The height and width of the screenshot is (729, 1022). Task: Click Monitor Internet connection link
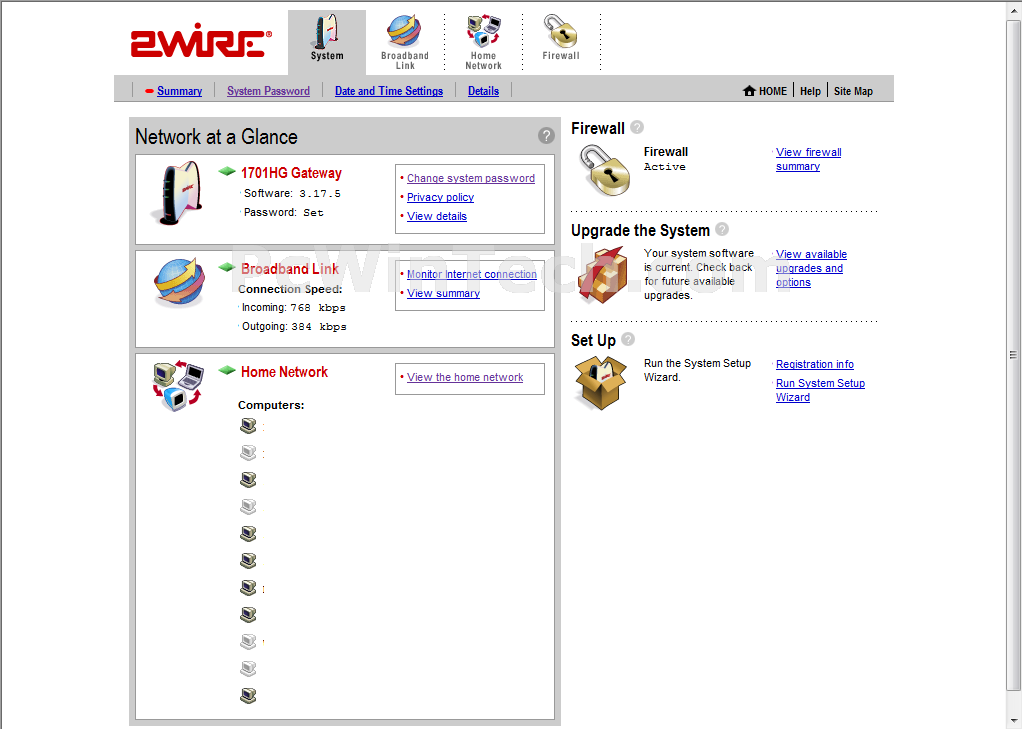(x=472, y=274)
